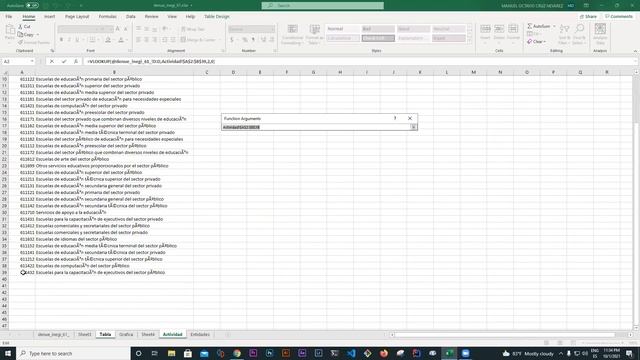Switch to the Formulas tab

107,16
